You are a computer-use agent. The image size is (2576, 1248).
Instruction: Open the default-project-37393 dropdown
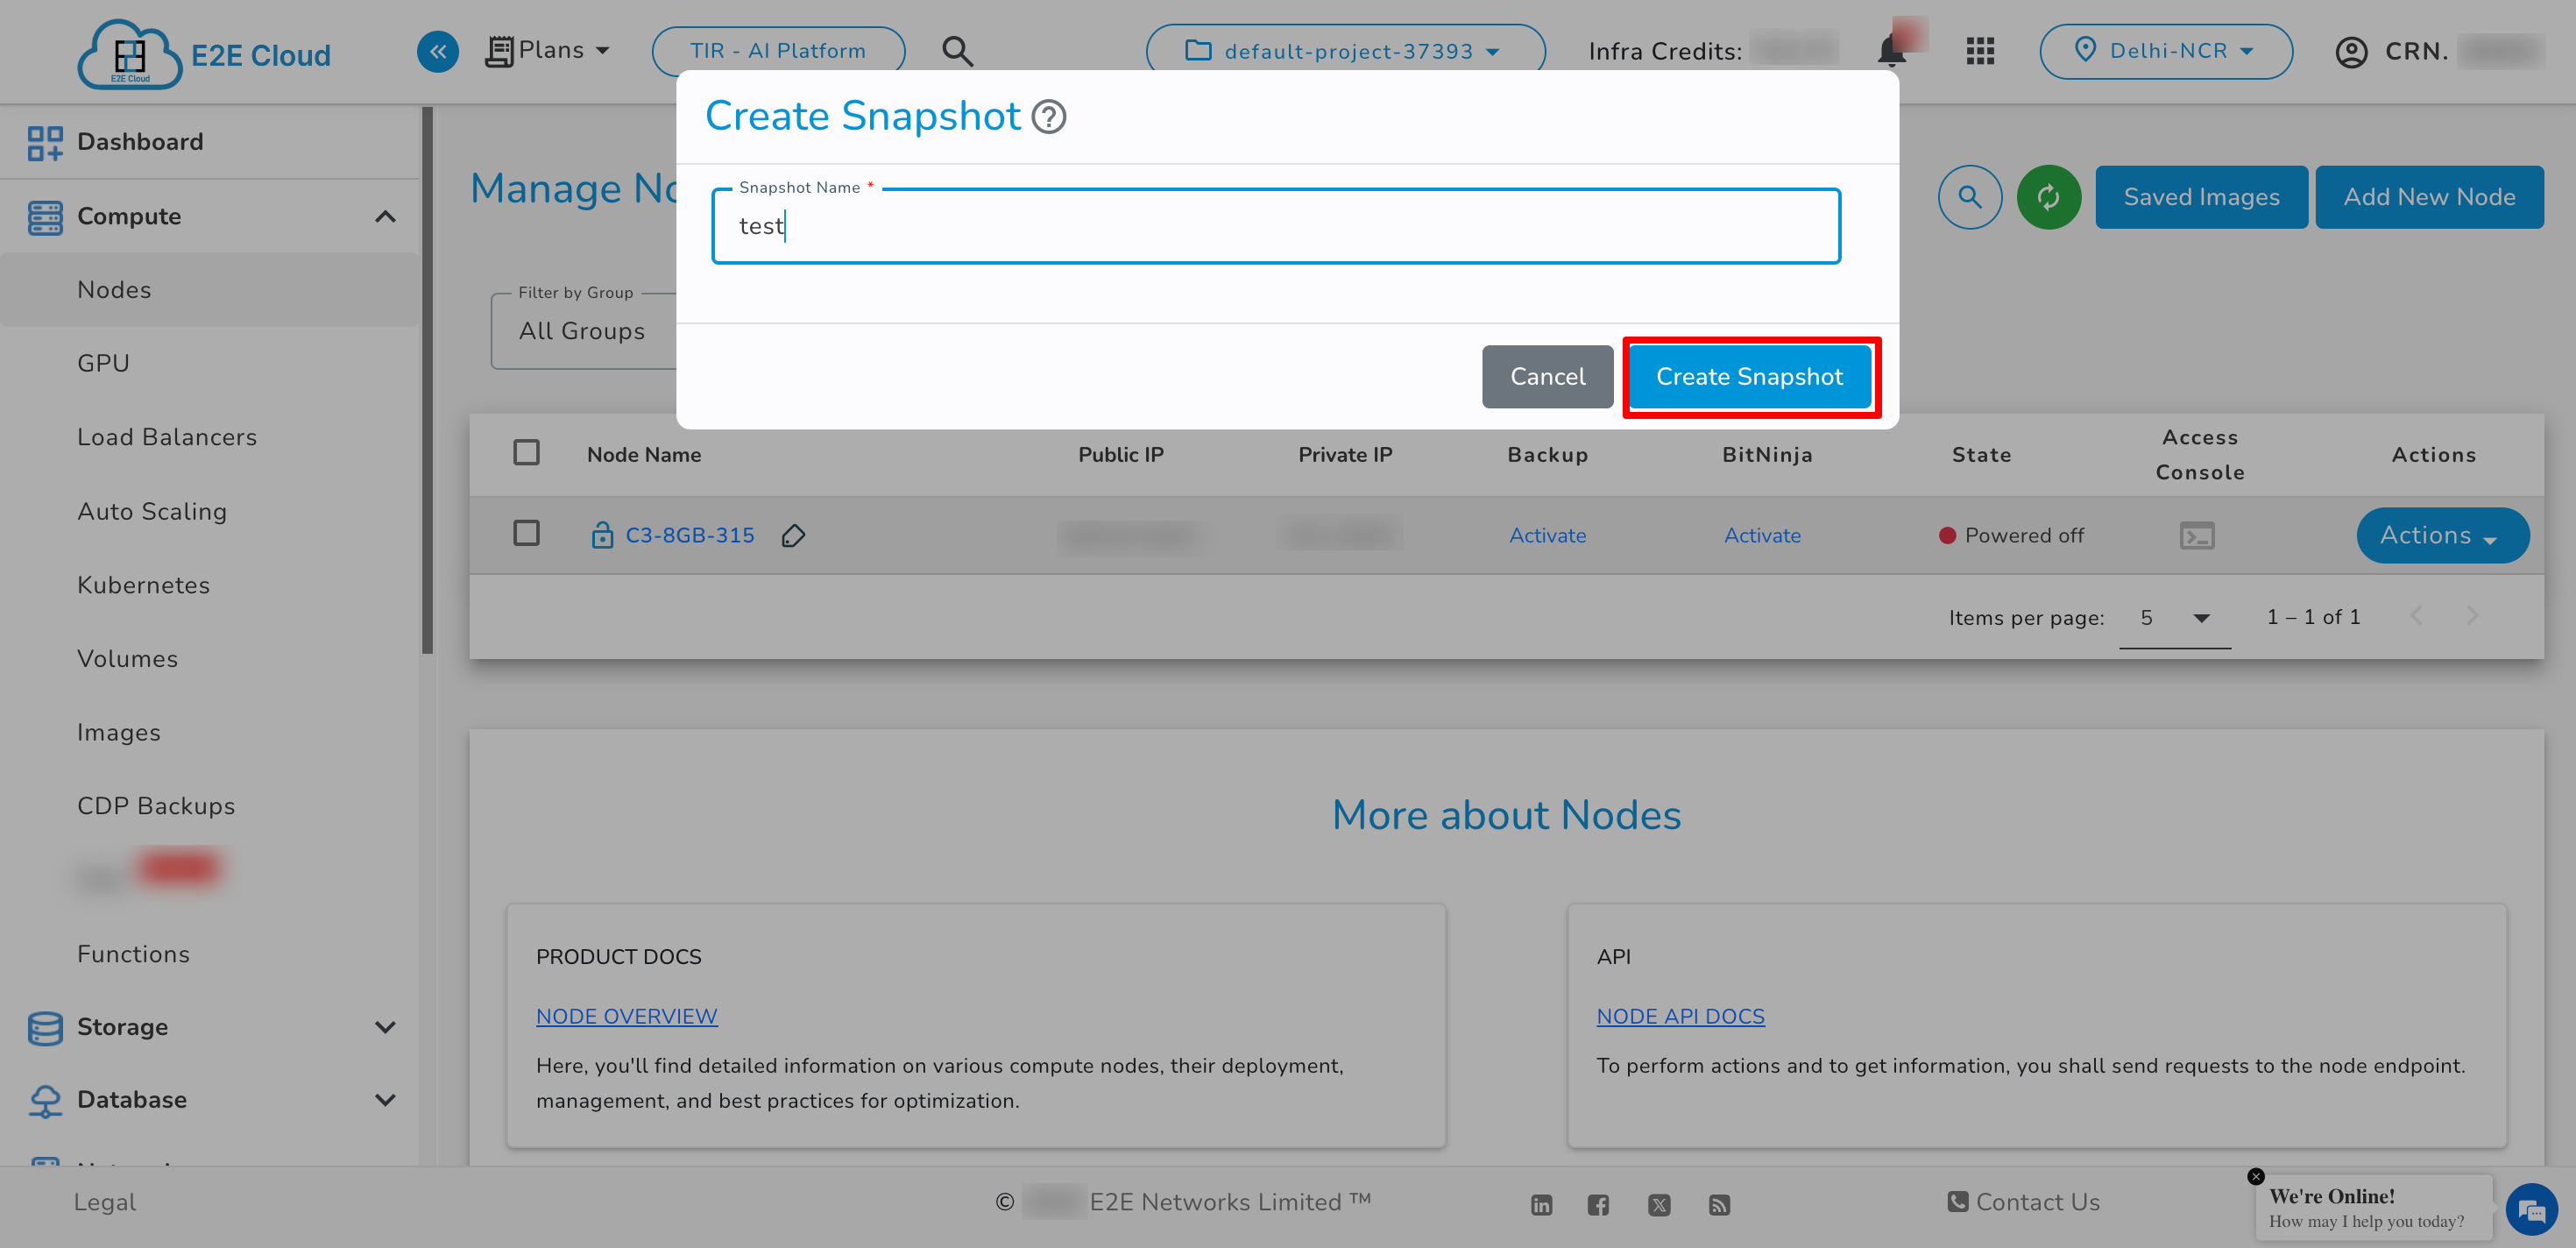1345,50
